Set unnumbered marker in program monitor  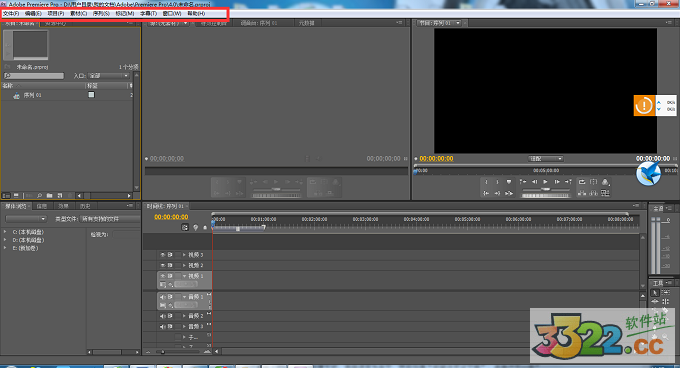click(x=509, y=182)
